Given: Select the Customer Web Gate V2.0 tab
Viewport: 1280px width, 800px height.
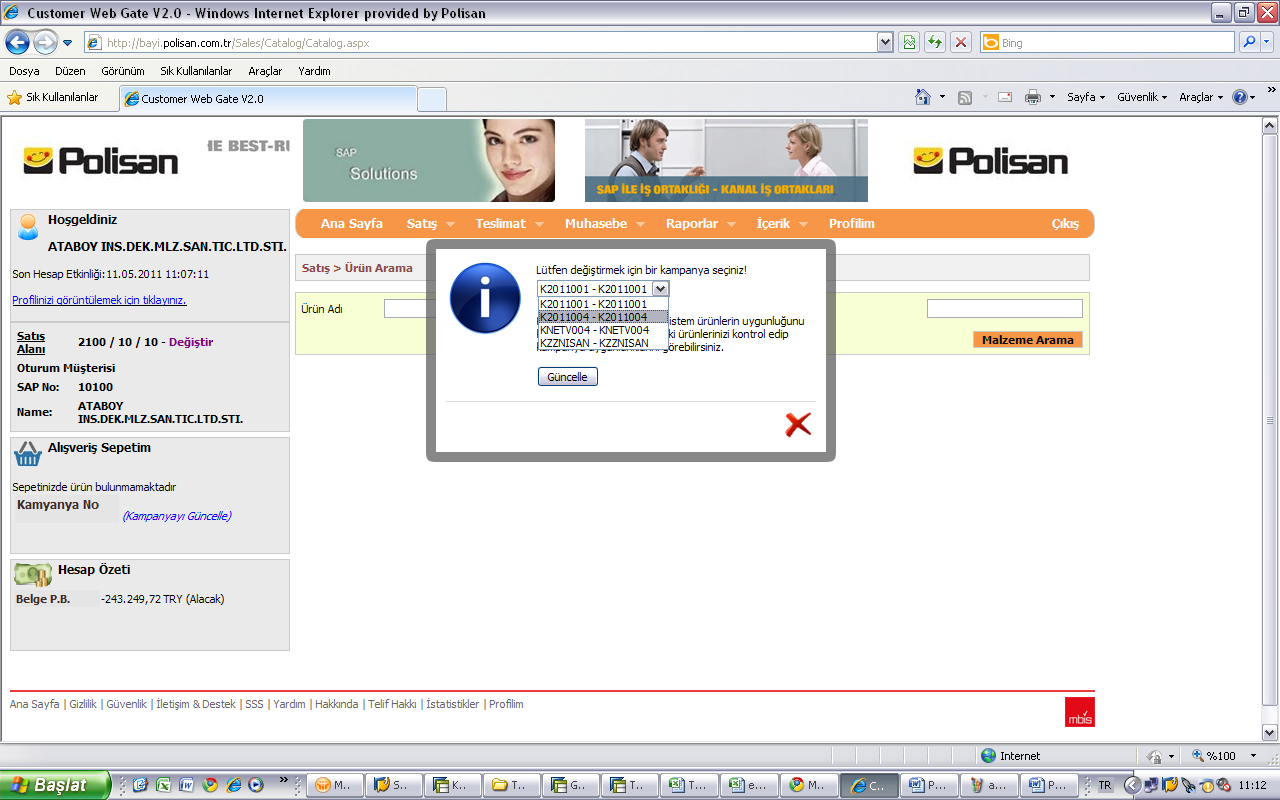Looking at the screenshot, I should point(267,99).
